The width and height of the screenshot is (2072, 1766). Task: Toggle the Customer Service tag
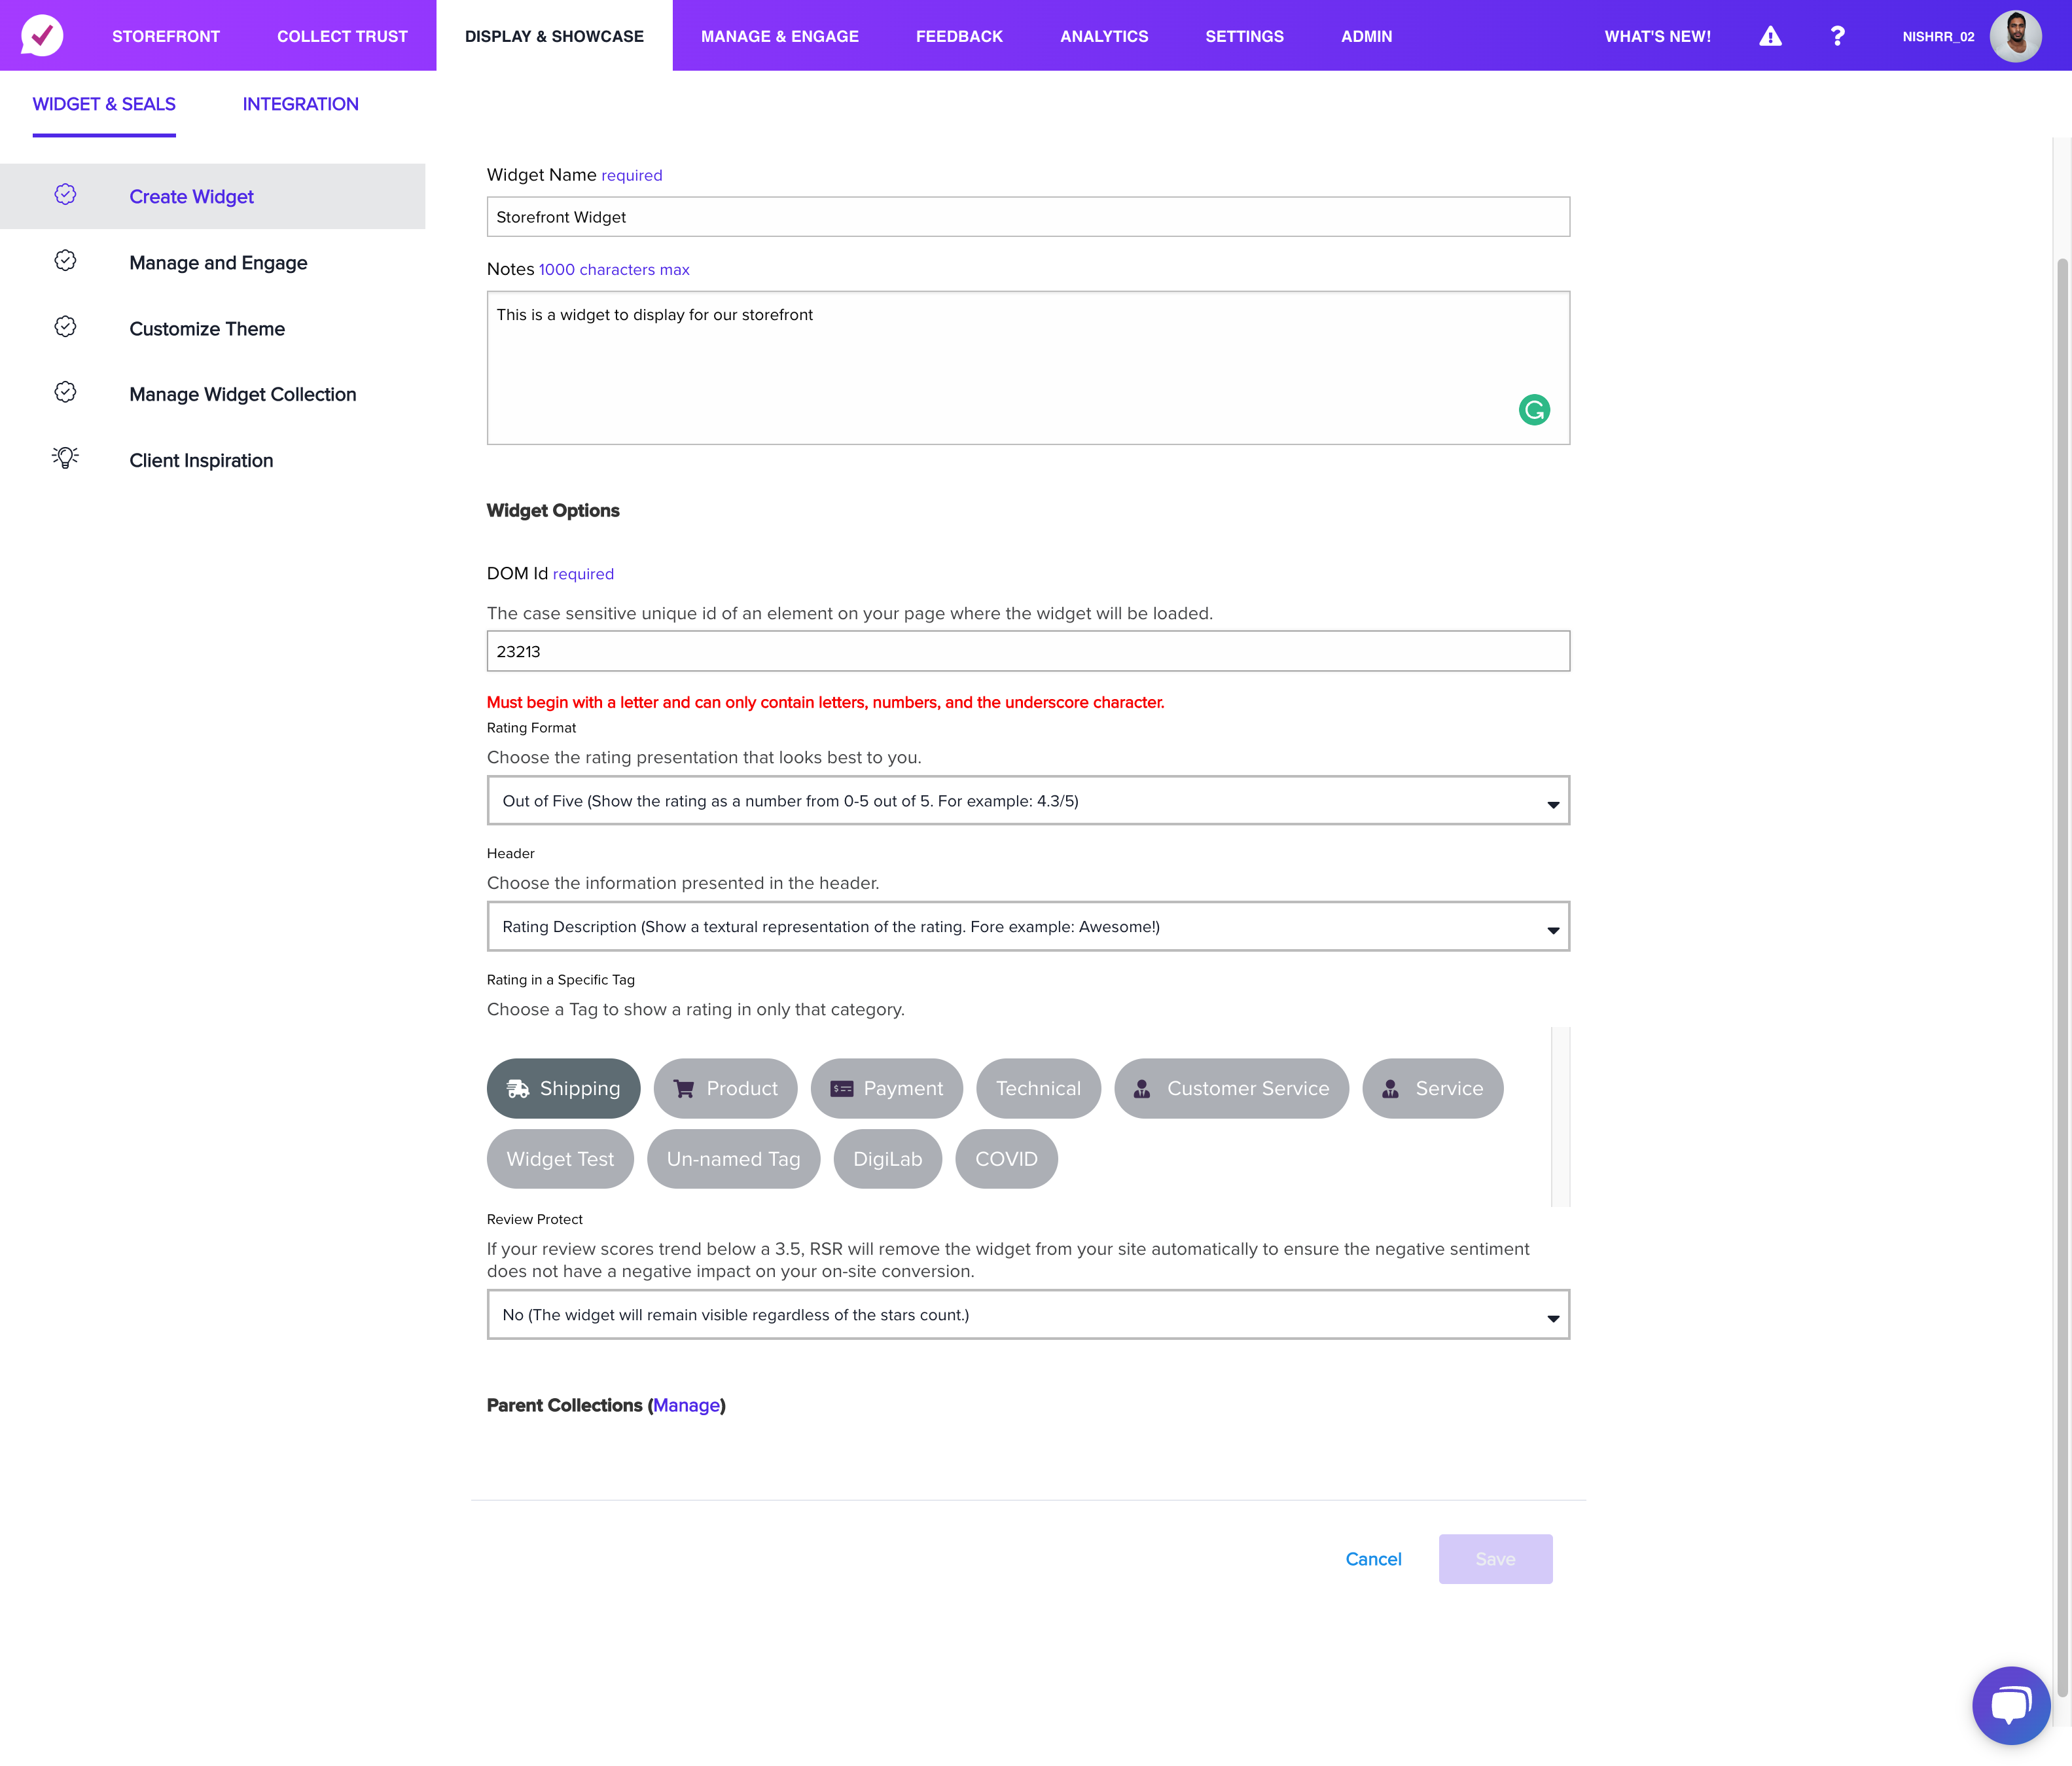(x=1232, y=1088)
